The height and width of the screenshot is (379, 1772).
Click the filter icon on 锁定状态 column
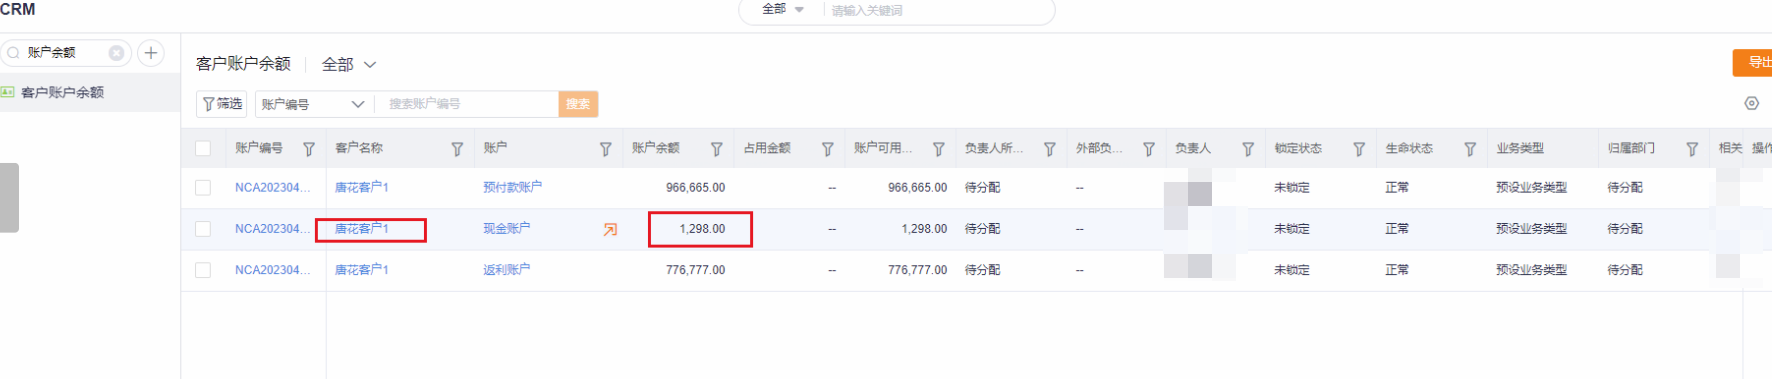tap(1359, 149)
